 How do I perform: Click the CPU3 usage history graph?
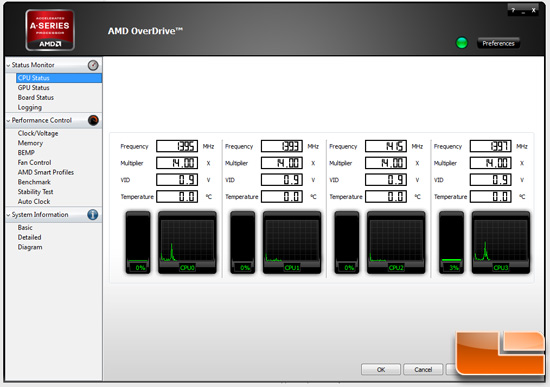[x=501, y=242]
